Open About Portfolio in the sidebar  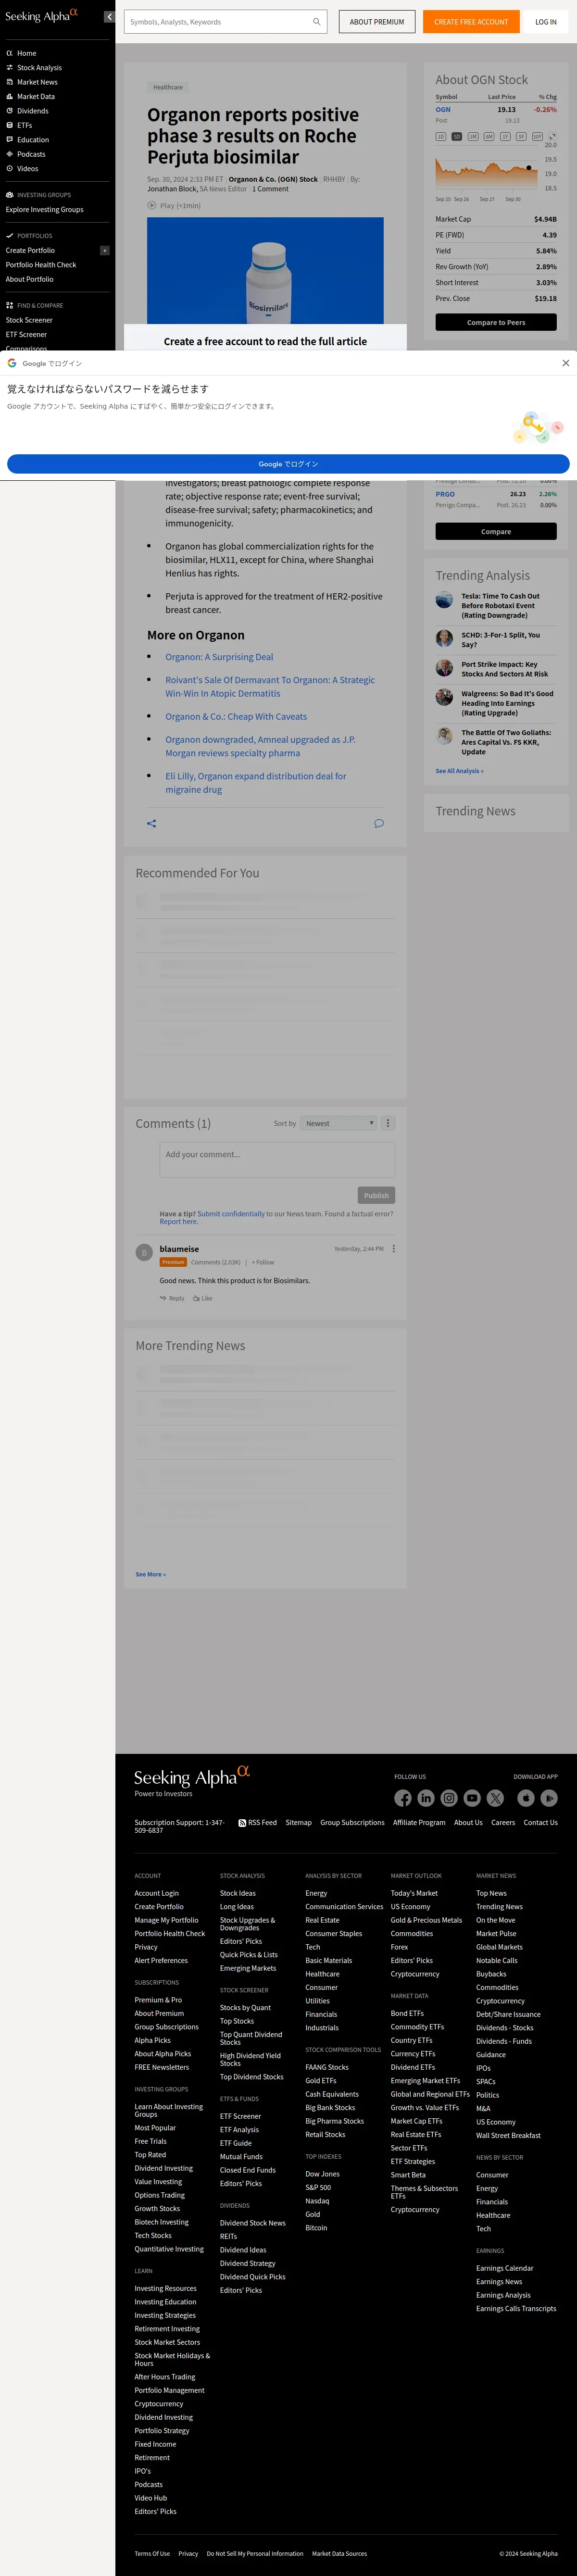[30, 279]
